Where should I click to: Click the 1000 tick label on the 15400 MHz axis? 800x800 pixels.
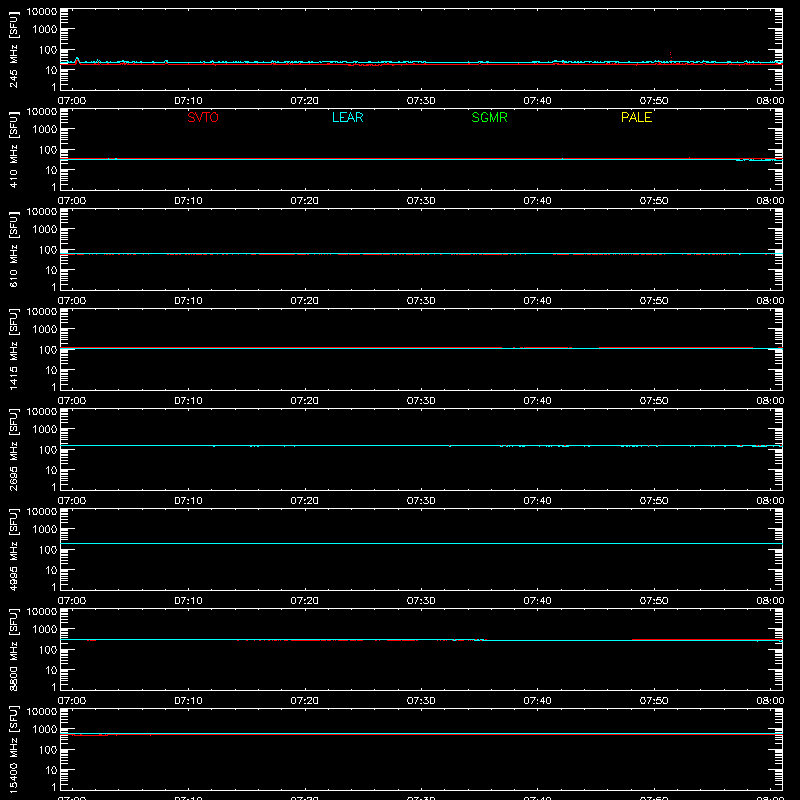[x=45, y=730]
